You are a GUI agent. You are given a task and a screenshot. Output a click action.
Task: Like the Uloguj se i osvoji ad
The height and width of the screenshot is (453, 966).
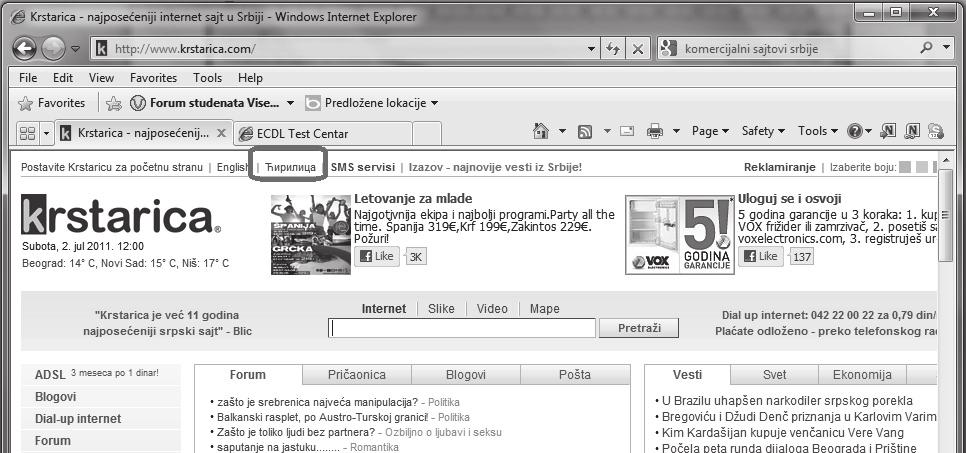[x=761, y=256]
